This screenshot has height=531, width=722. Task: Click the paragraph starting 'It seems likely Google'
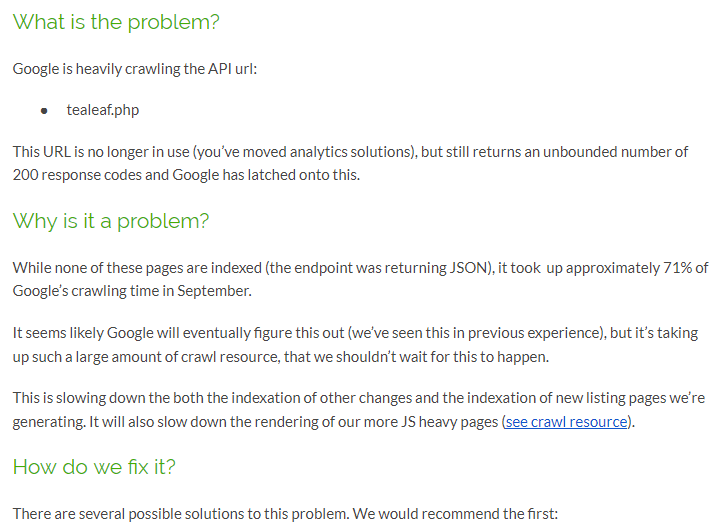click(x=355, y=345)
